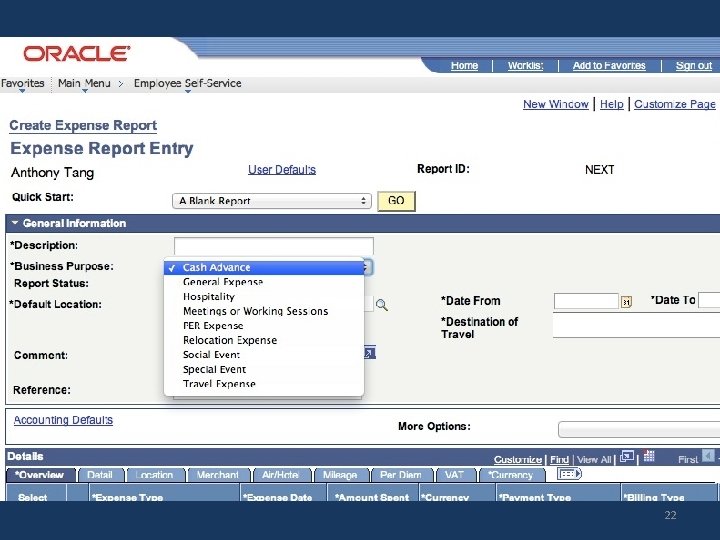Open Create Expense Report link
The width and height of the screenshot is (720, 540).
click(83, 125)
